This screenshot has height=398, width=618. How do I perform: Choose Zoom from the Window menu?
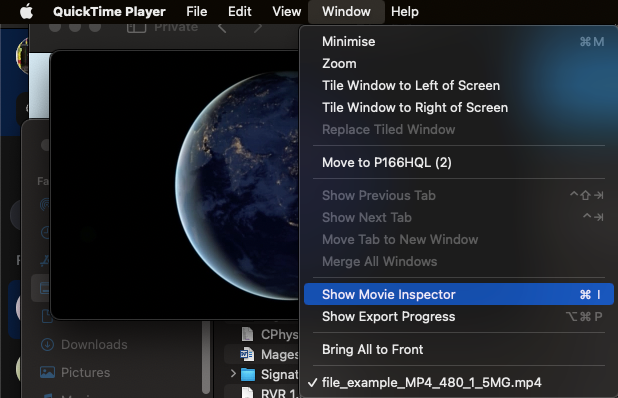click(x=459, y=63)
